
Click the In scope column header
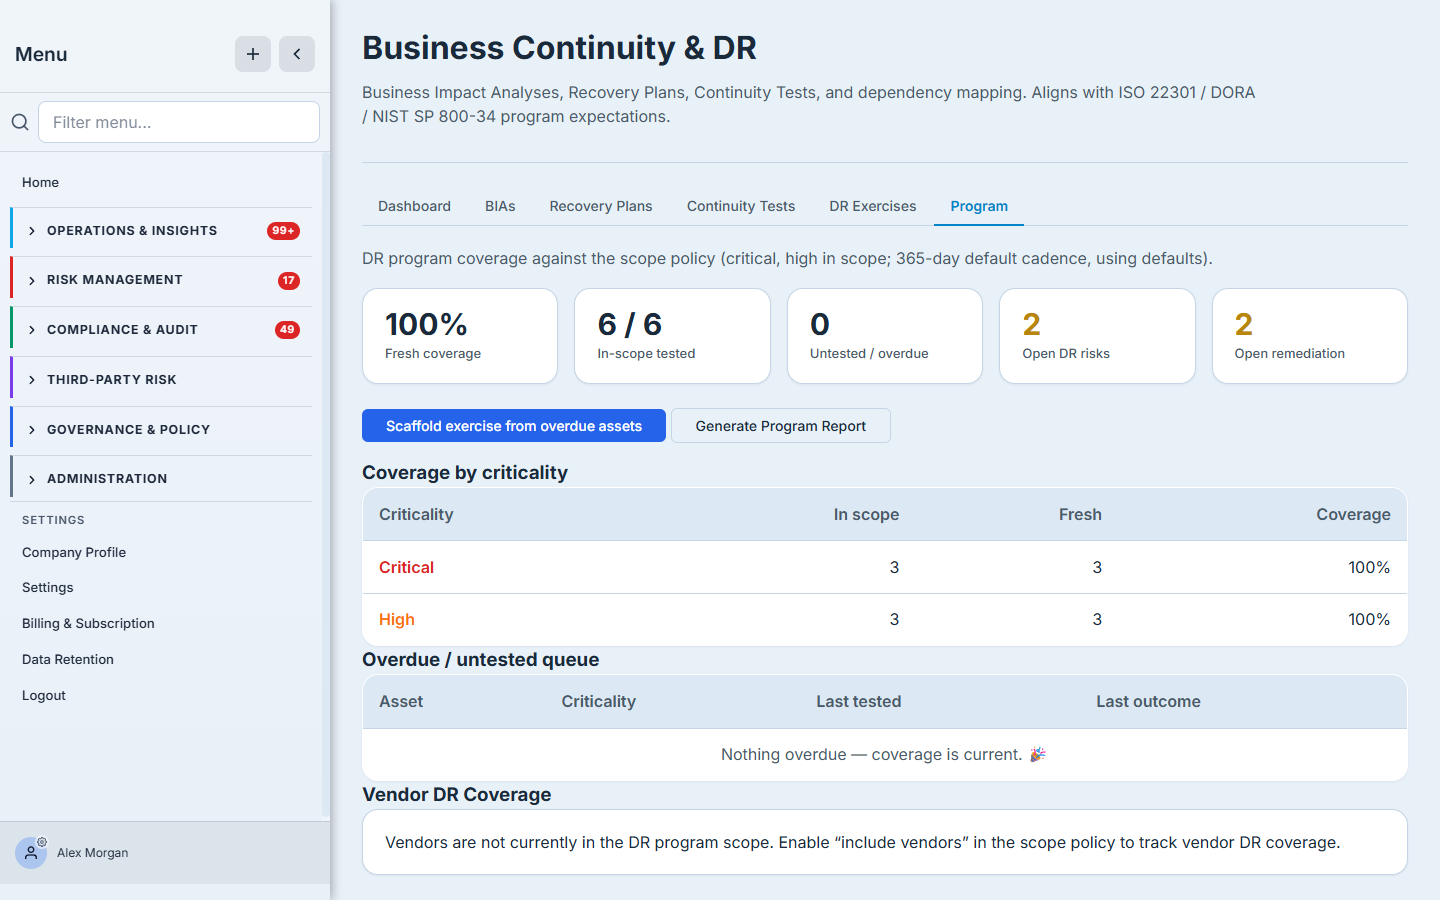866,514
